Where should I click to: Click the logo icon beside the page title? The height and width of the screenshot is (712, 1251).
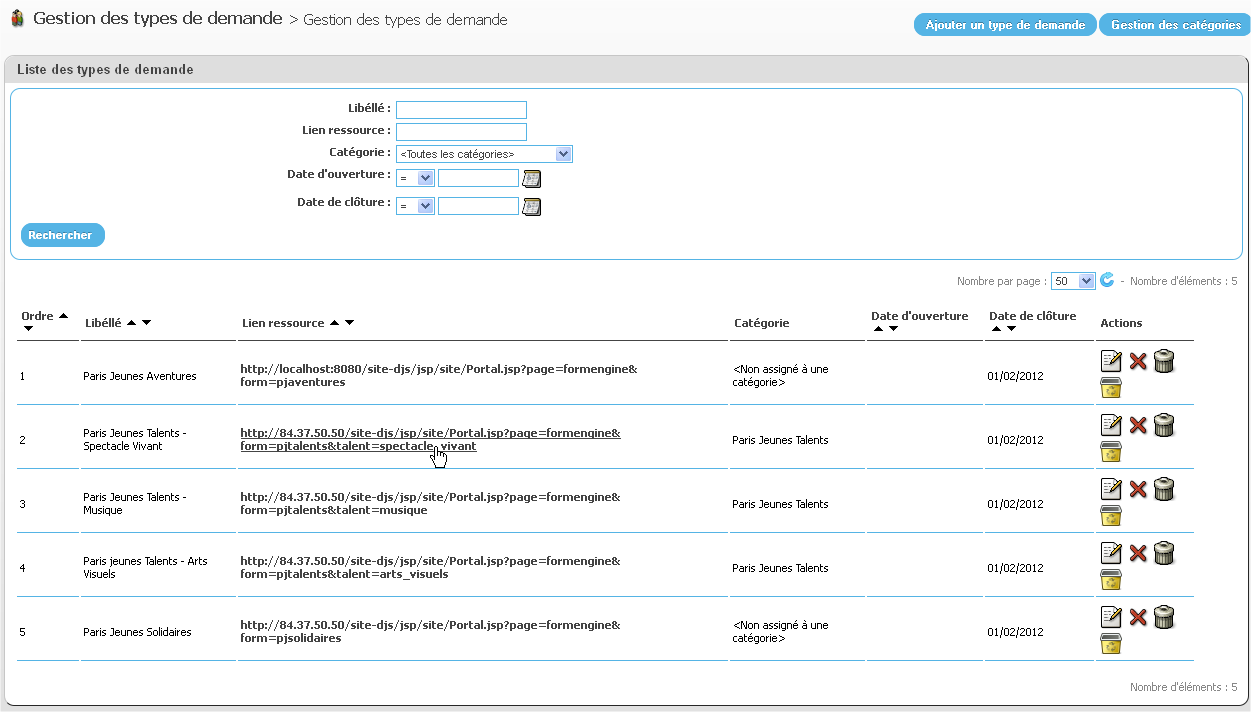tap(17, 18)
